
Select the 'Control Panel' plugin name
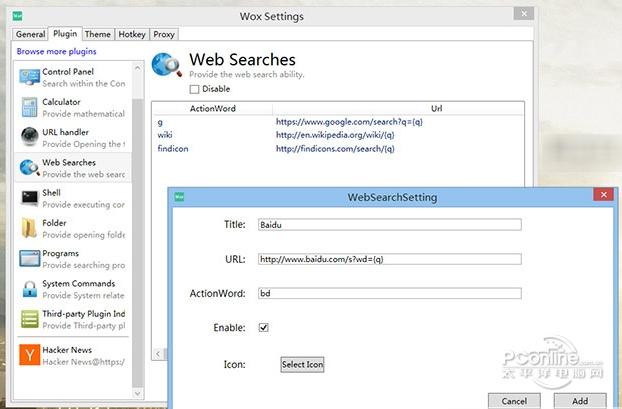tap(68, 72)
